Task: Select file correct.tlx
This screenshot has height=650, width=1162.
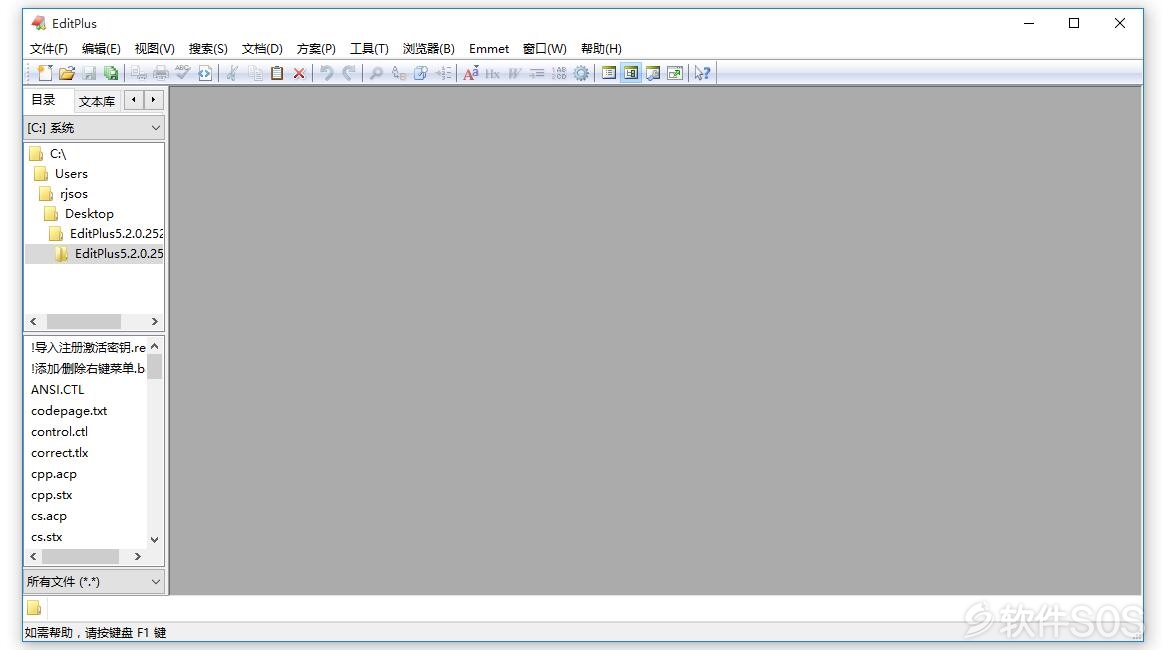Action: 59,452
